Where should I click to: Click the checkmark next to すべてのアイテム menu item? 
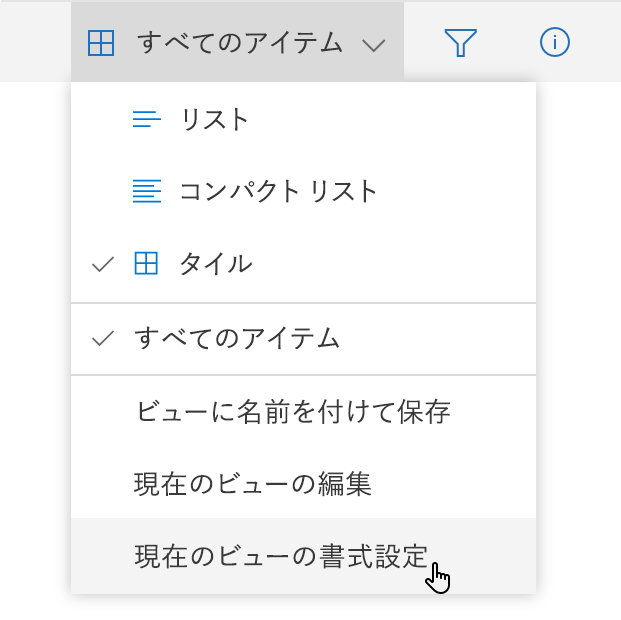[103, 338]
